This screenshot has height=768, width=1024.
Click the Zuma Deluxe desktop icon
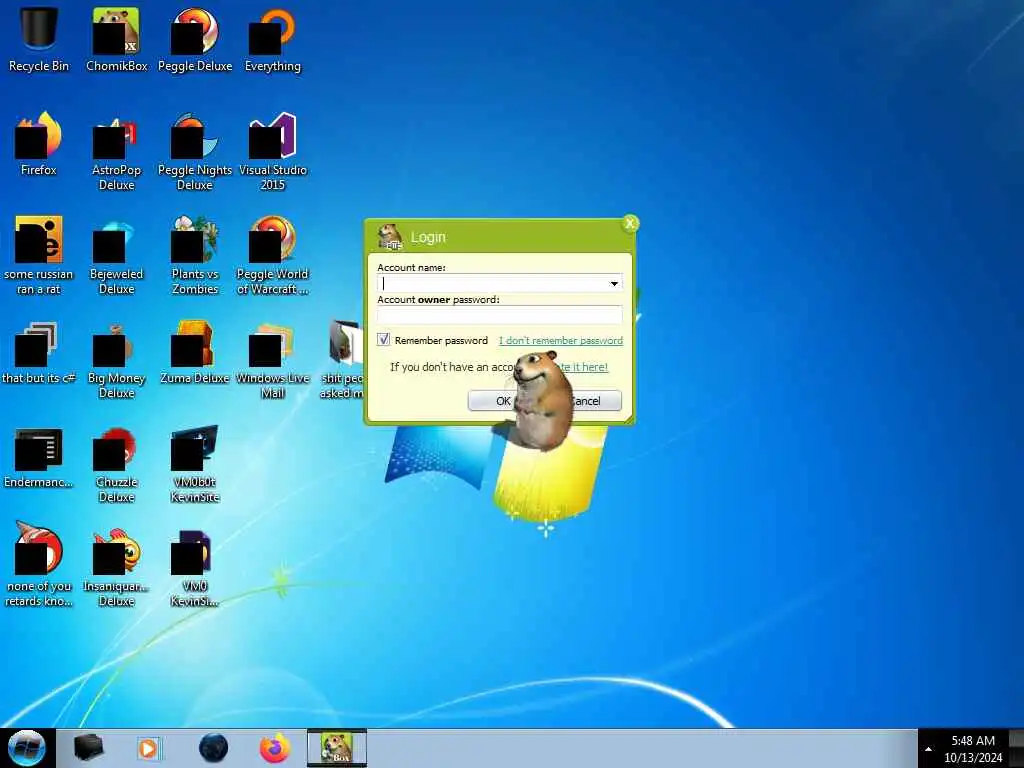point(195,353)
